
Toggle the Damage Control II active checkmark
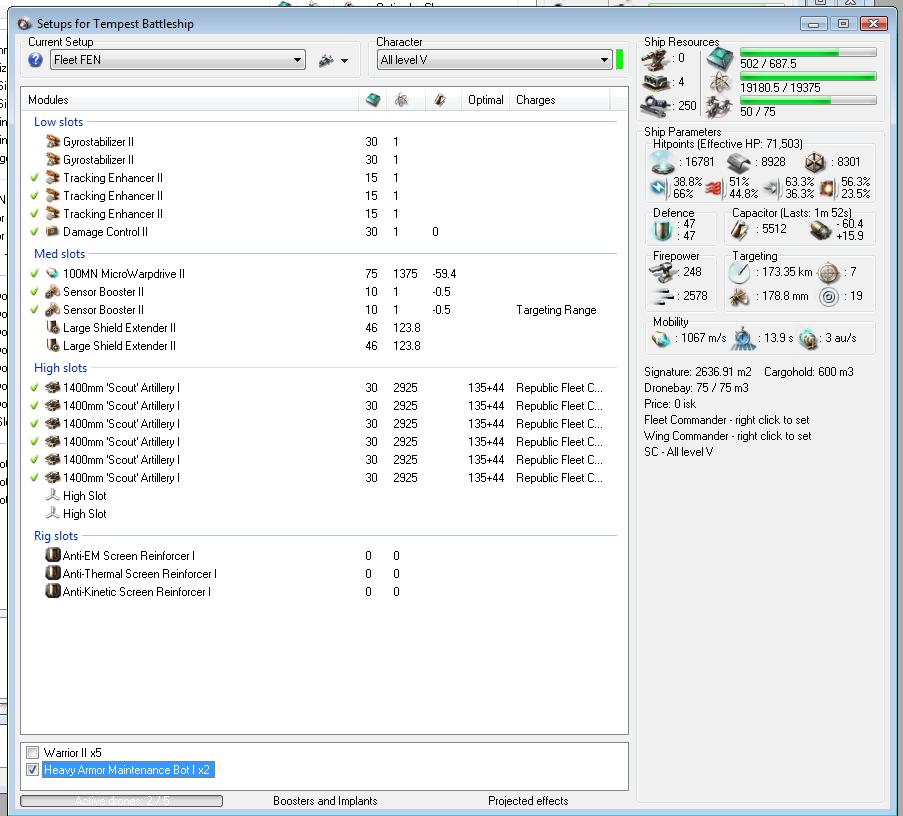point(35,231)
